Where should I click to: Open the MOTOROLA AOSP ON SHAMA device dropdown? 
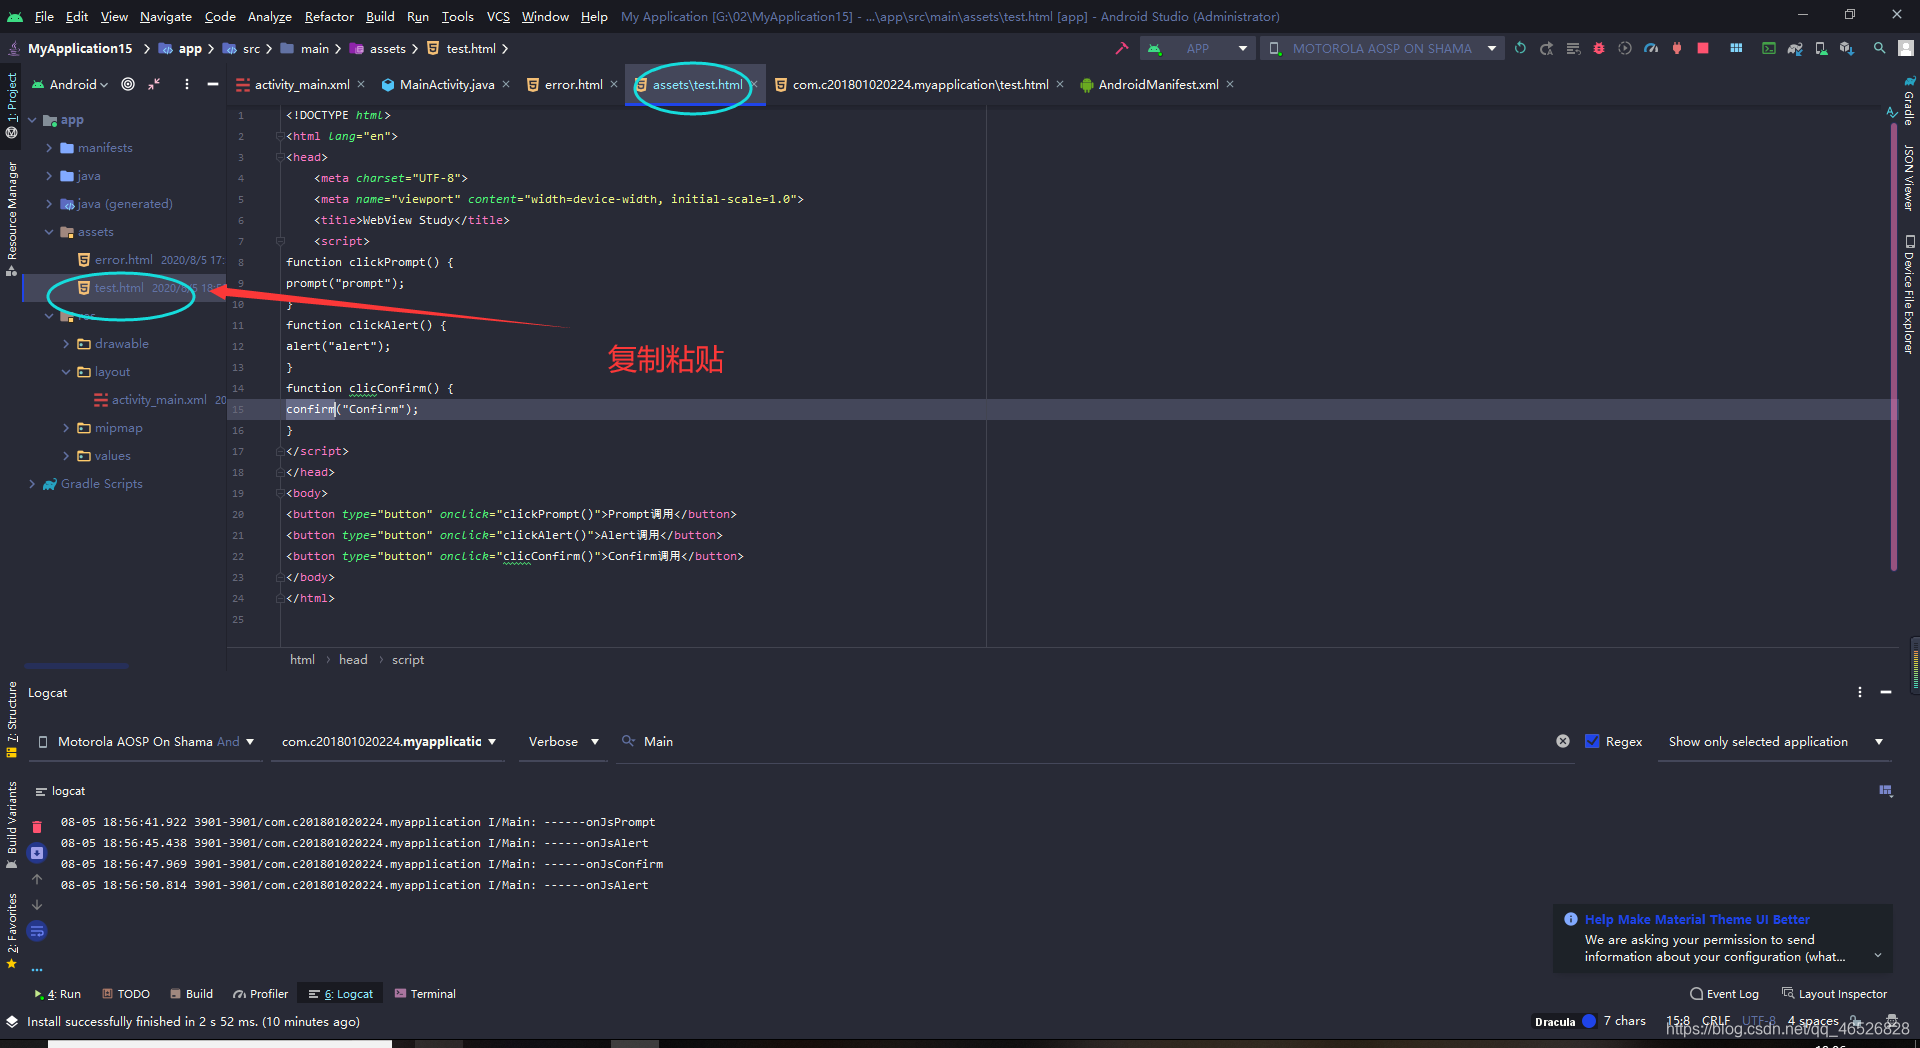pyautogui.click(x=1382, y=48)
